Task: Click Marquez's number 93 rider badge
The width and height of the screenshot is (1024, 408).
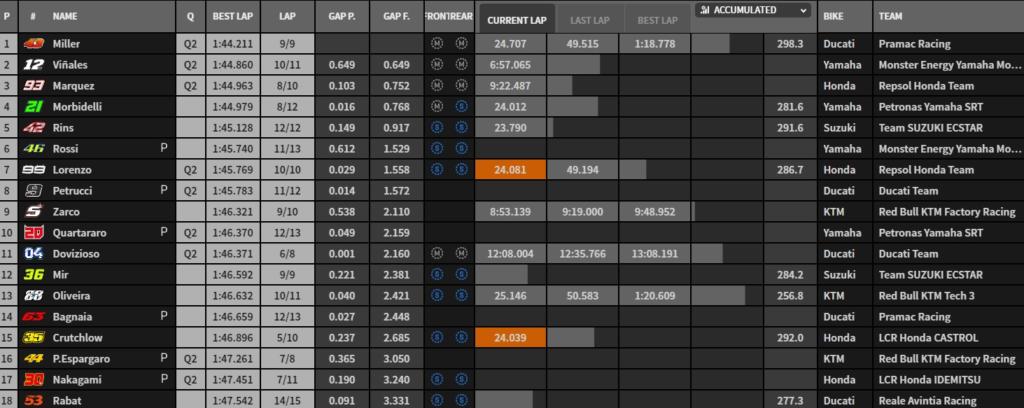Action: (33, 86)
